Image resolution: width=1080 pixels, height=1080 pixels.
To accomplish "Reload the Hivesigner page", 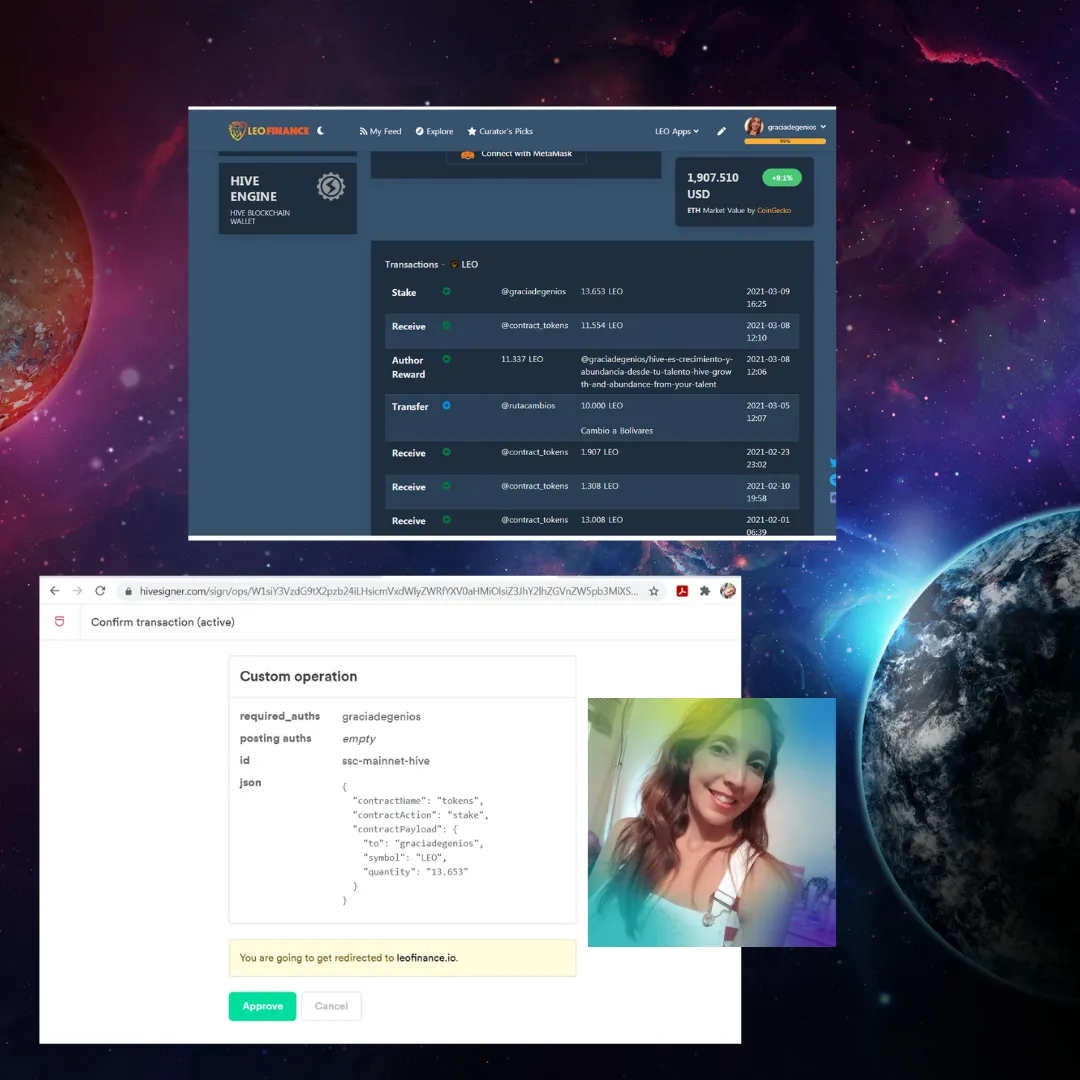I will [100, 591].
